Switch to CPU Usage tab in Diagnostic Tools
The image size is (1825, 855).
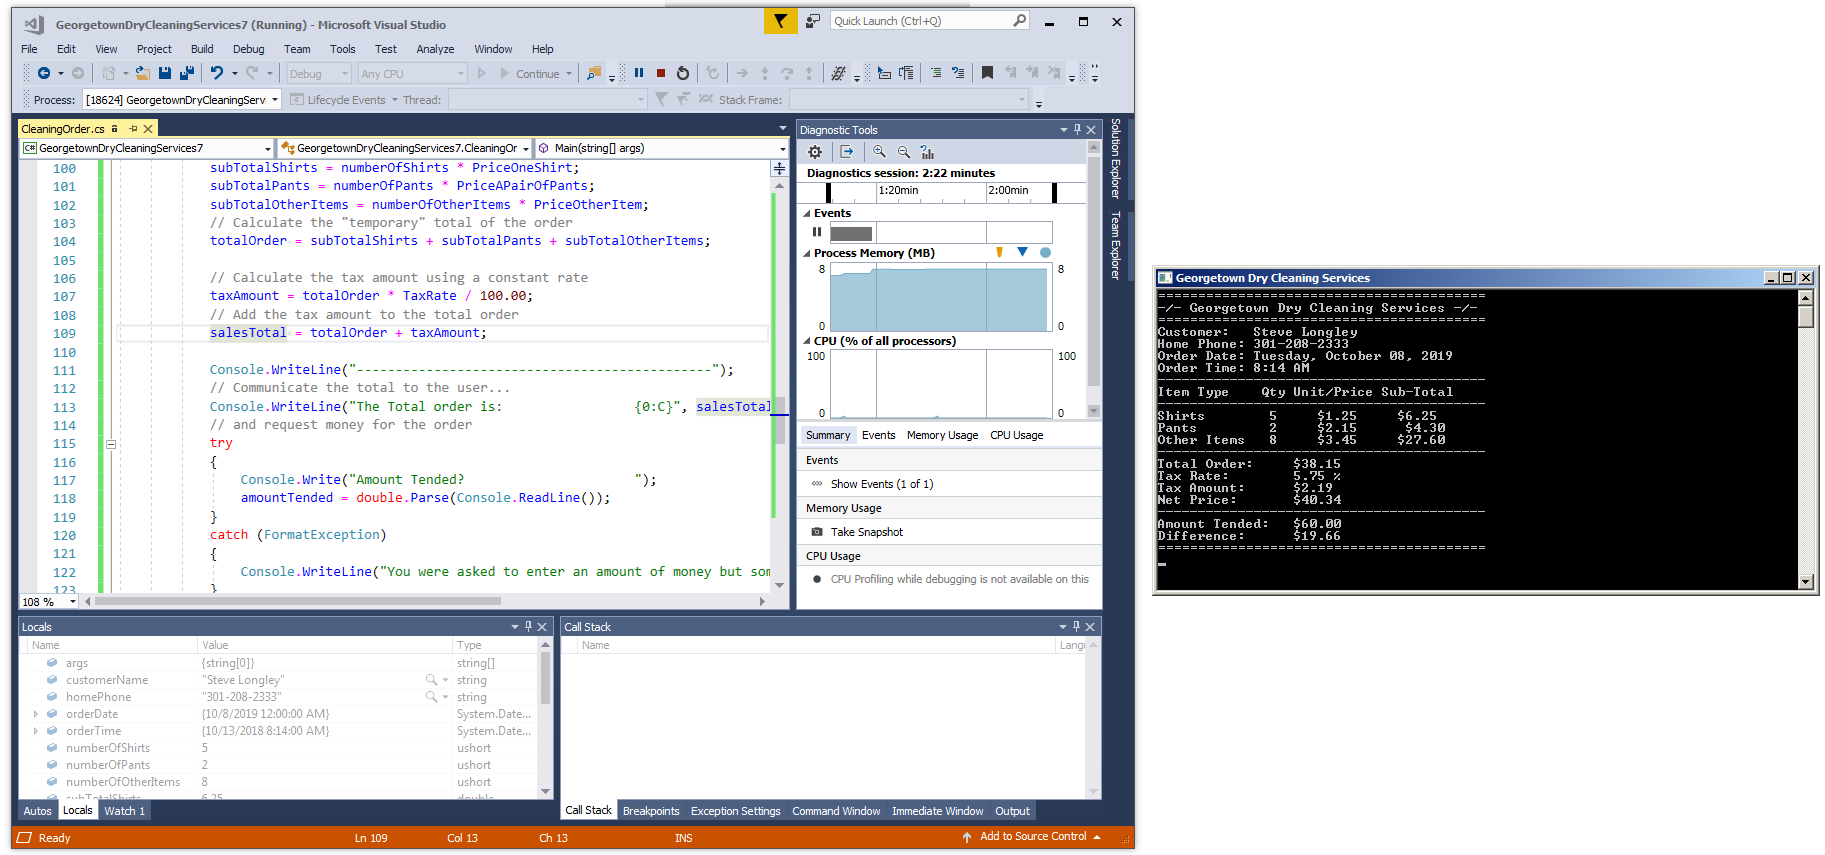coord(1016,435)
